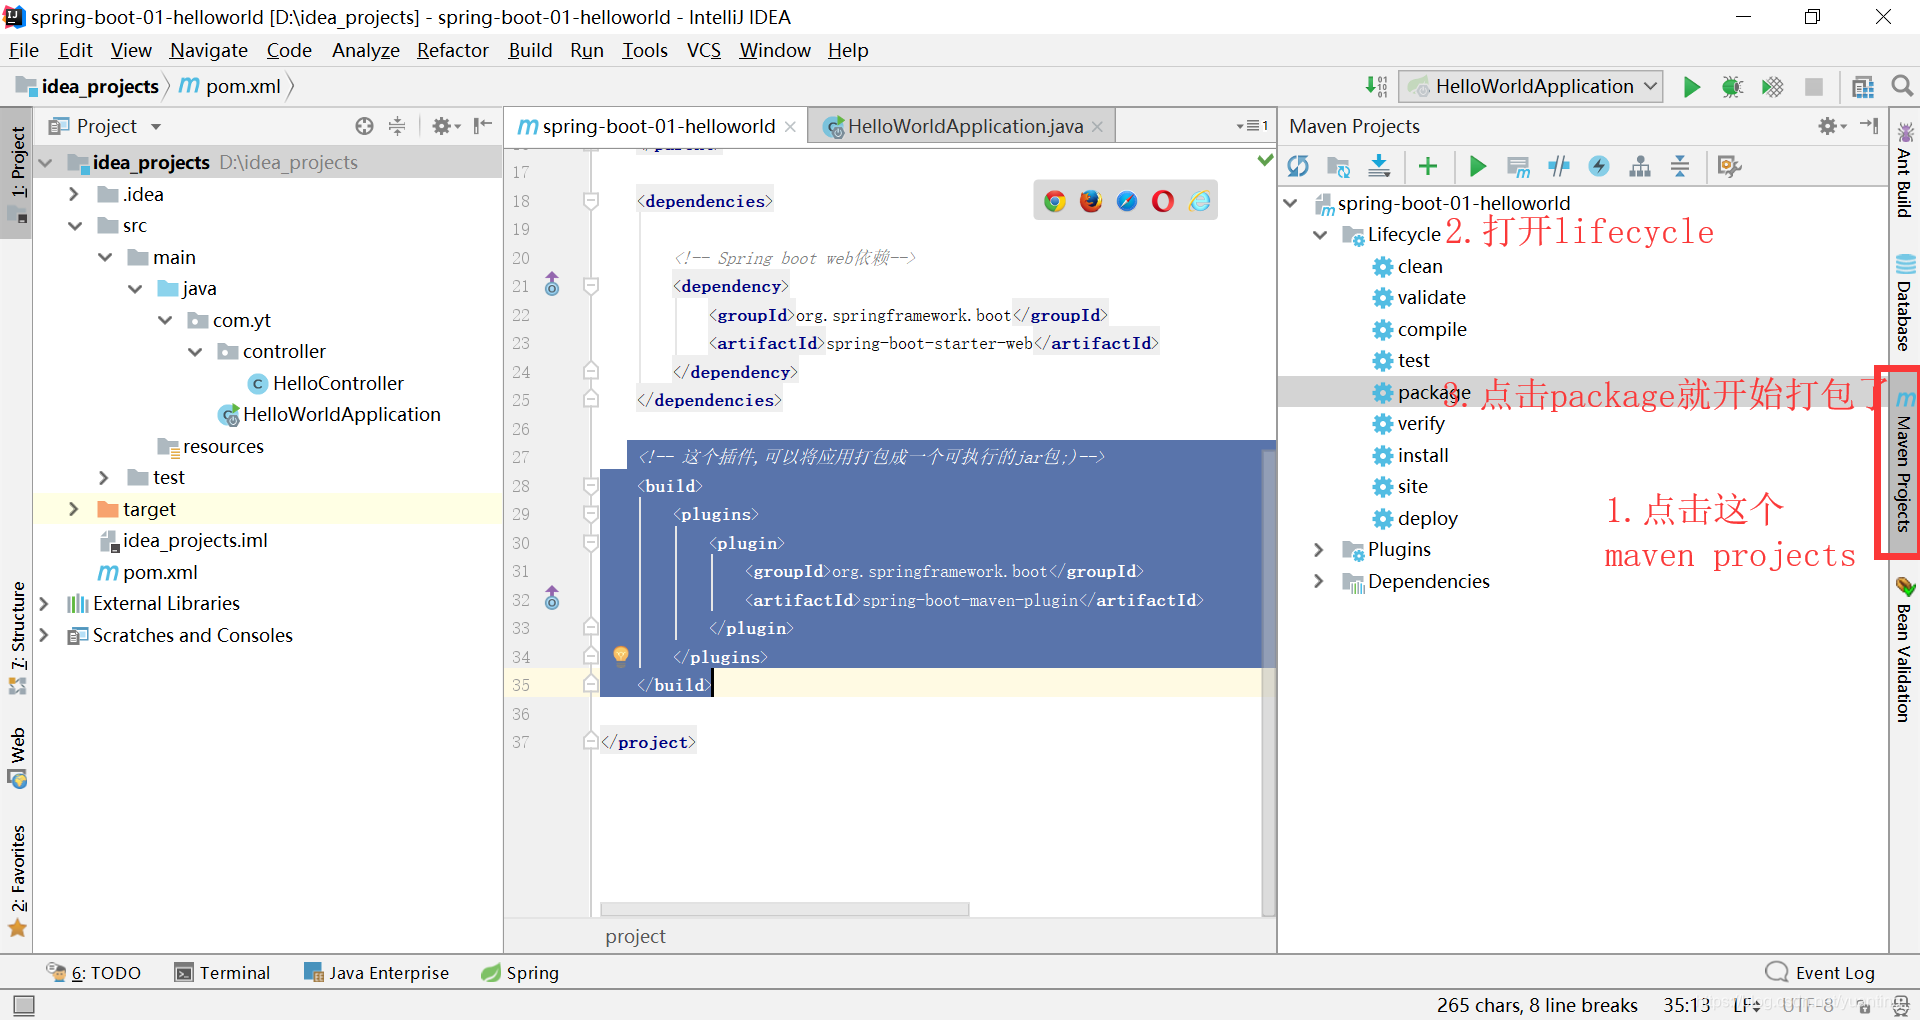Select the package lifecycle goal
The image size is (1920, 1020).
point(1433,392)
